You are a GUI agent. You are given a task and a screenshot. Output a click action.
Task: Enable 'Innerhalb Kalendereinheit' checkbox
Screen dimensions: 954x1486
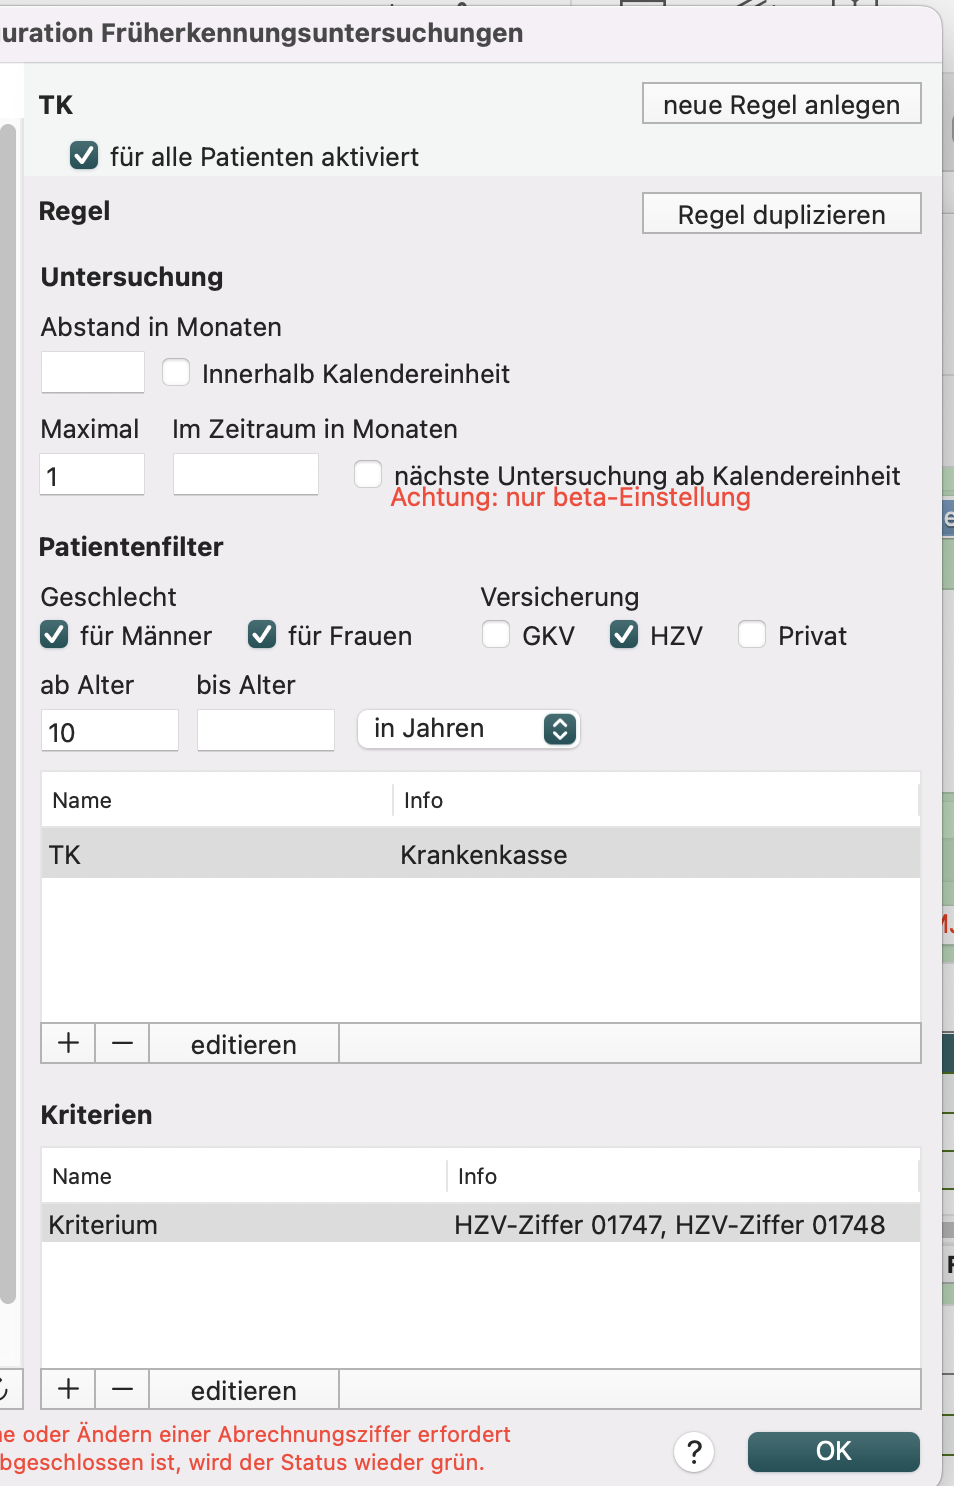176,373
